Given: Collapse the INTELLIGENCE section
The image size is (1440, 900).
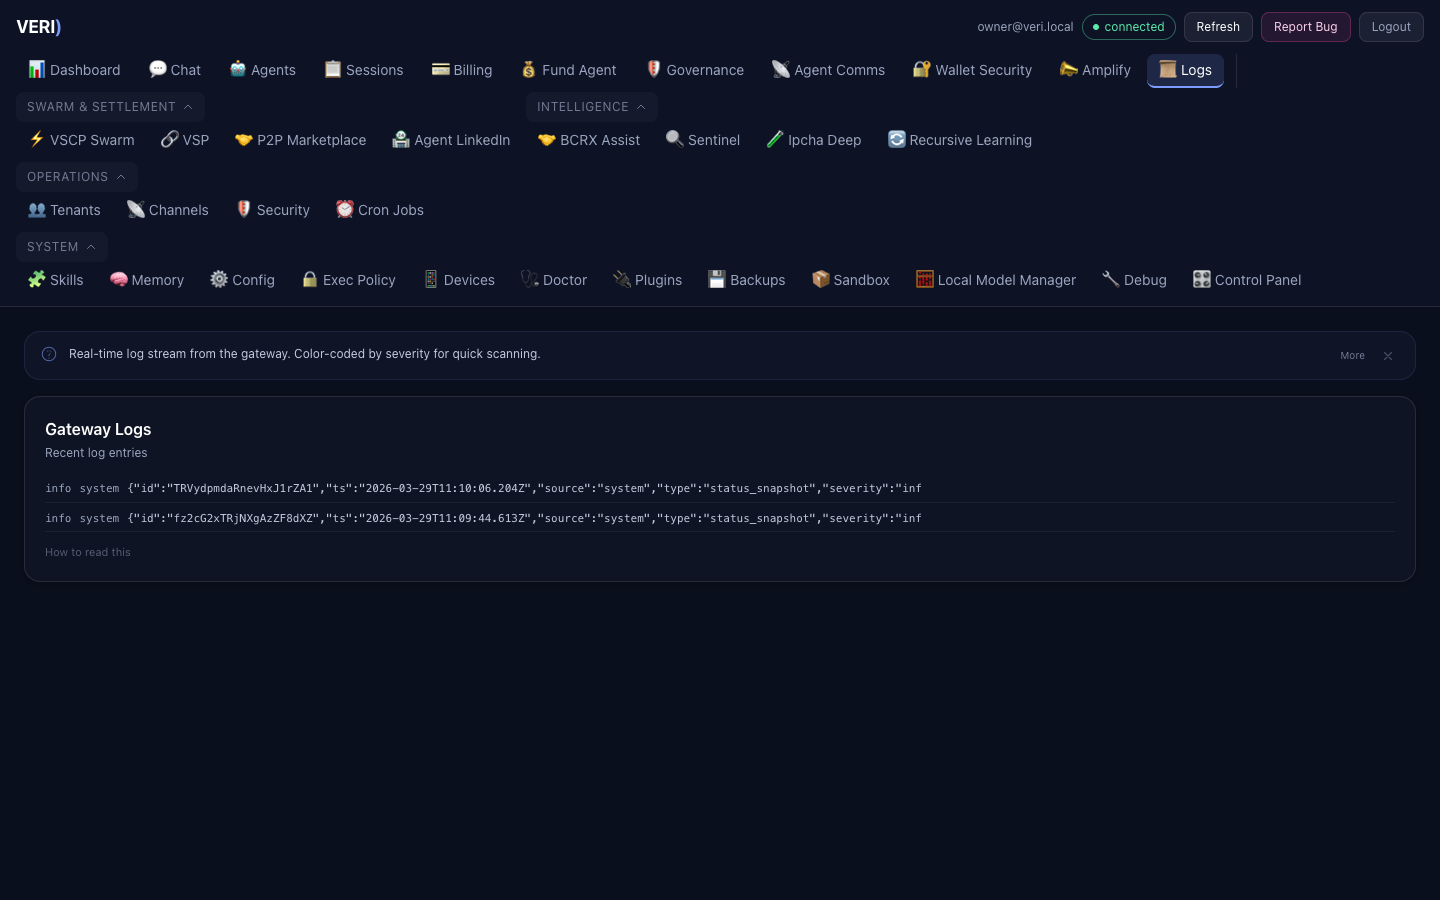Looking at the screenshot, I should (591, 107).
